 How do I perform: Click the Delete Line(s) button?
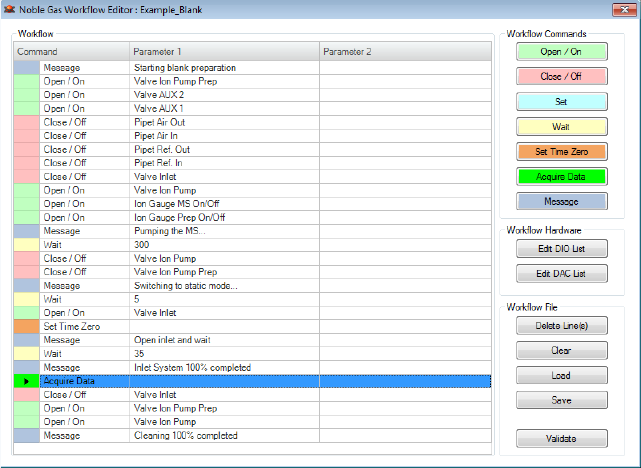click(561, 326)
